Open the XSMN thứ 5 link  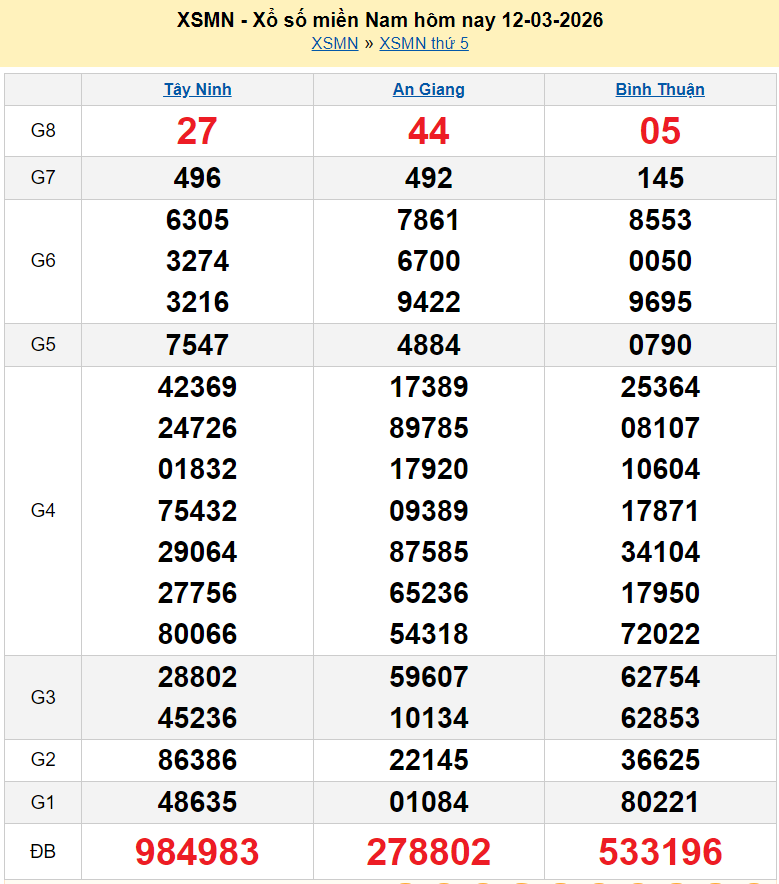[x=424, y=43]
